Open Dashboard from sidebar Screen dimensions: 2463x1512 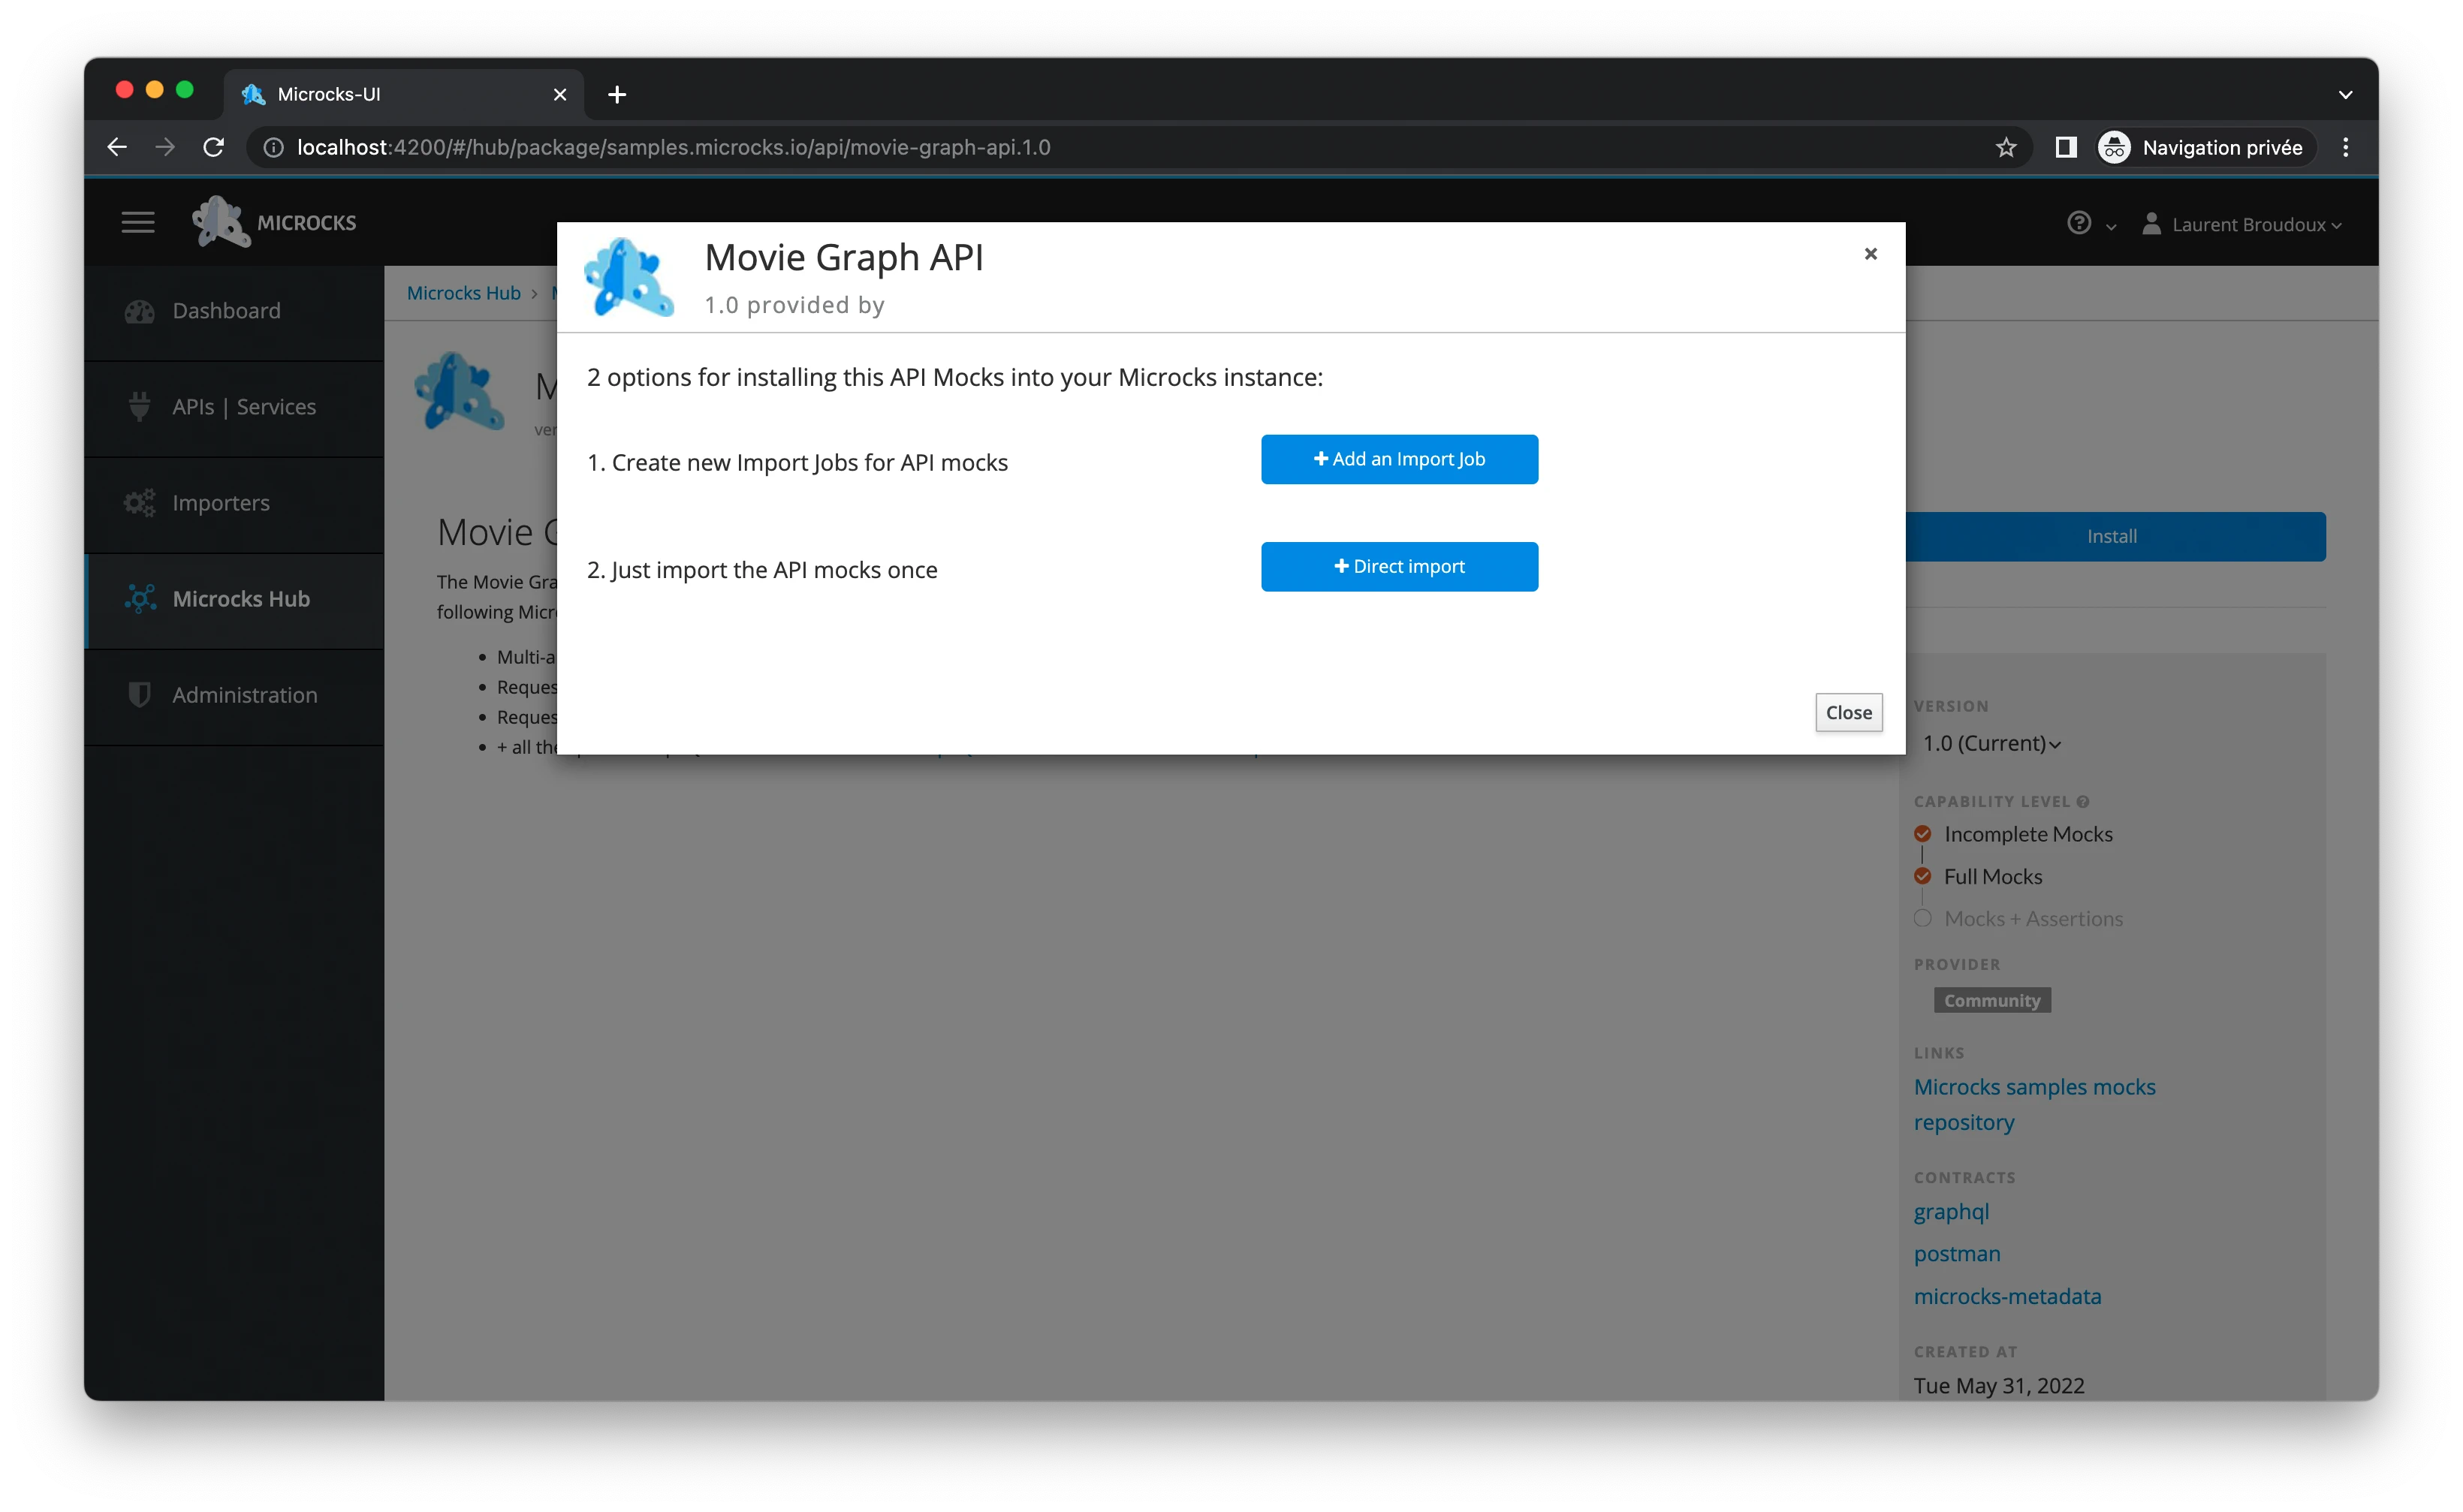click(226, 311)
